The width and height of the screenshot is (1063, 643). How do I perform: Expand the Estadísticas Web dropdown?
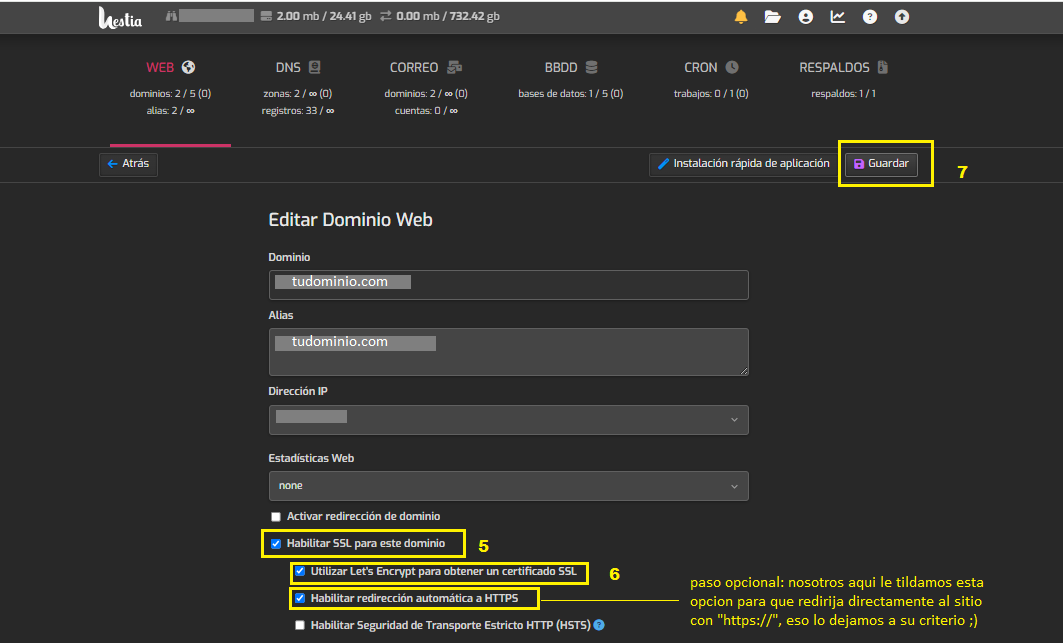click(x=508, y=486)
